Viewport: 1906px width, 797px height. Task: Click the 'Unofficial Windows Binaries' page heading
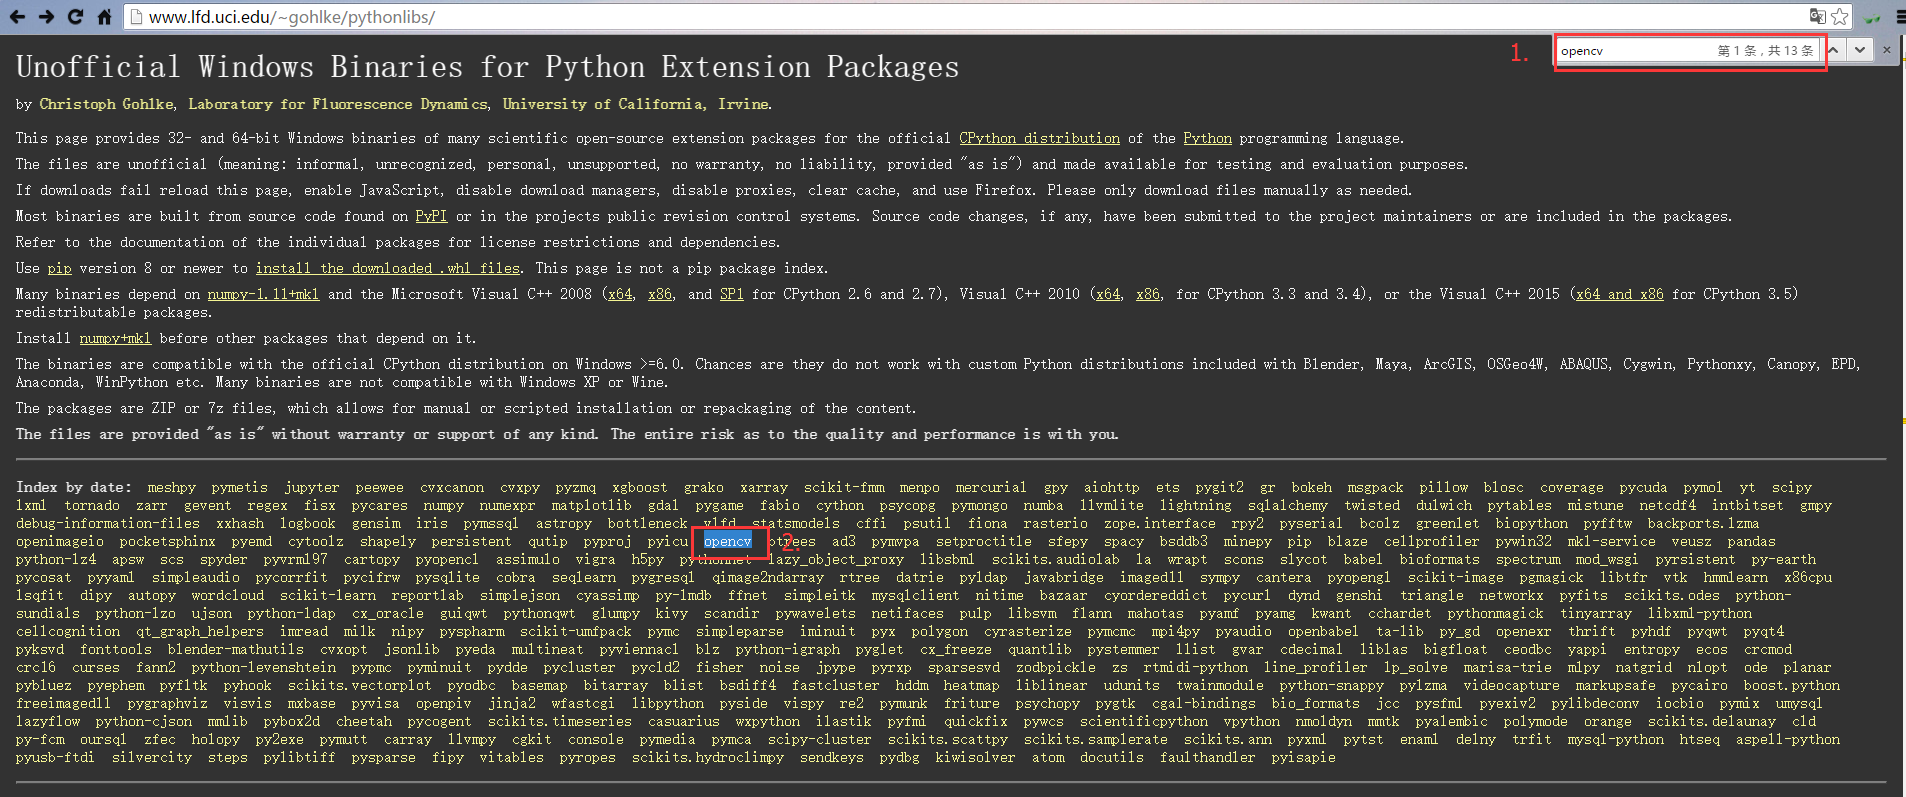488,67
